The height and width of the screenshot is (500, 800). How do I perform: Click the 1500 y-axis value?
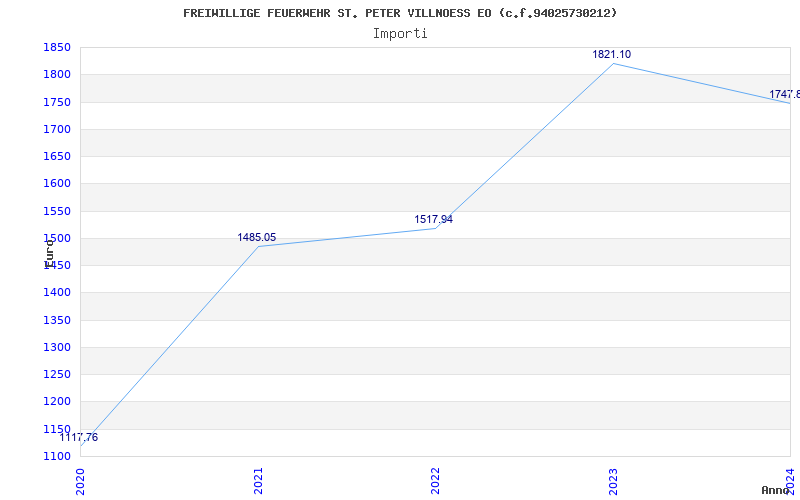click(57, 238)
